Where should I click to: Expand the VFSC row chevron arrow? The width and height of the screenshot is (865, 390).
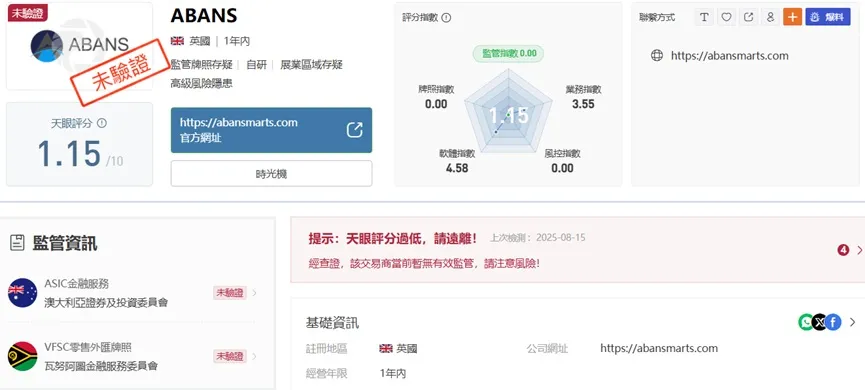click(254, 356)
